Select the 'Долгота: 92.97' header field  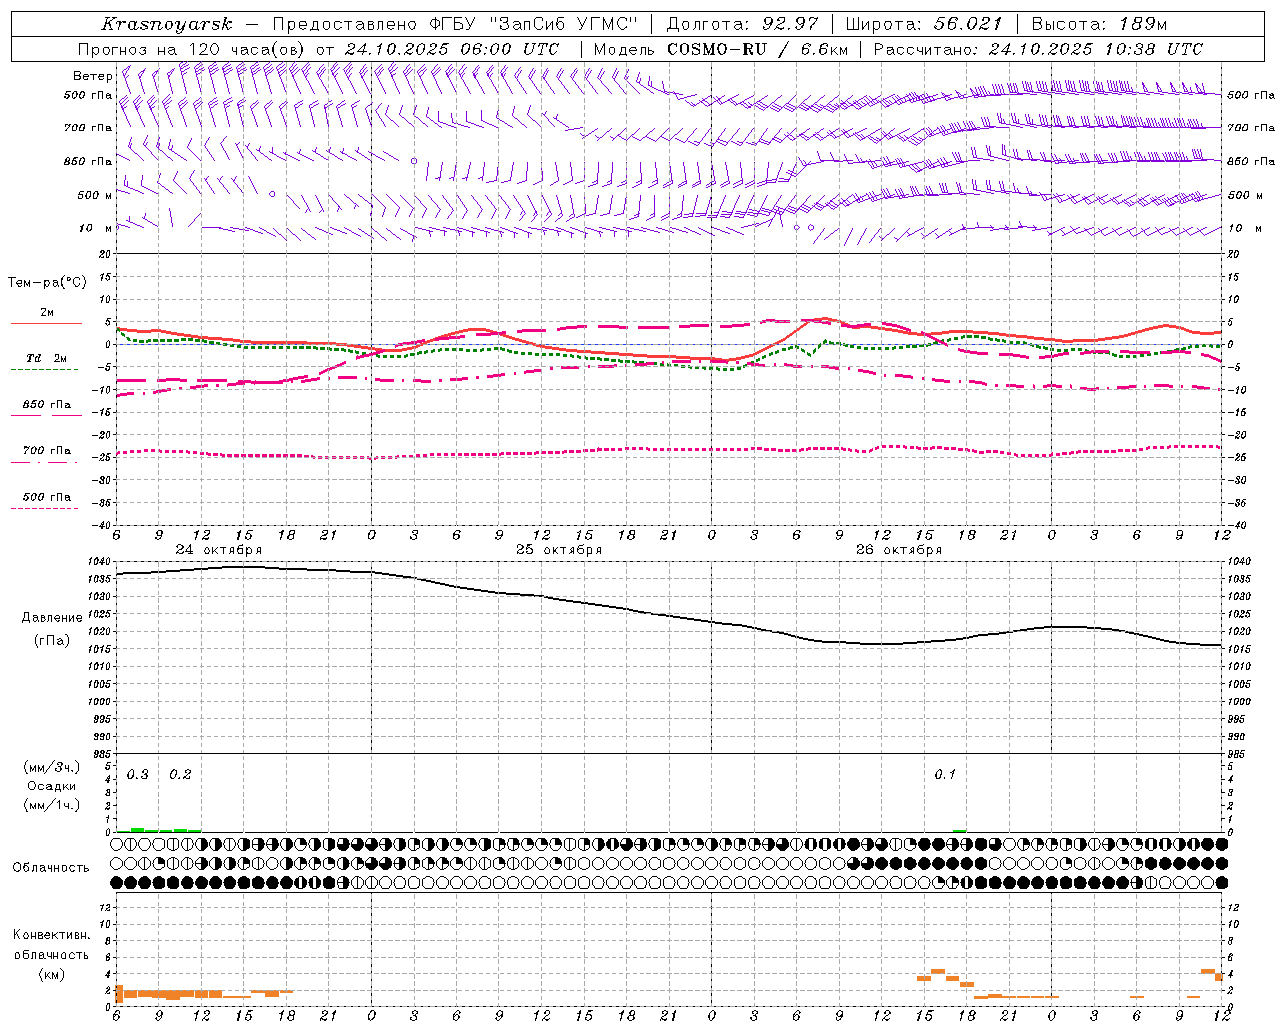[743, 24]
